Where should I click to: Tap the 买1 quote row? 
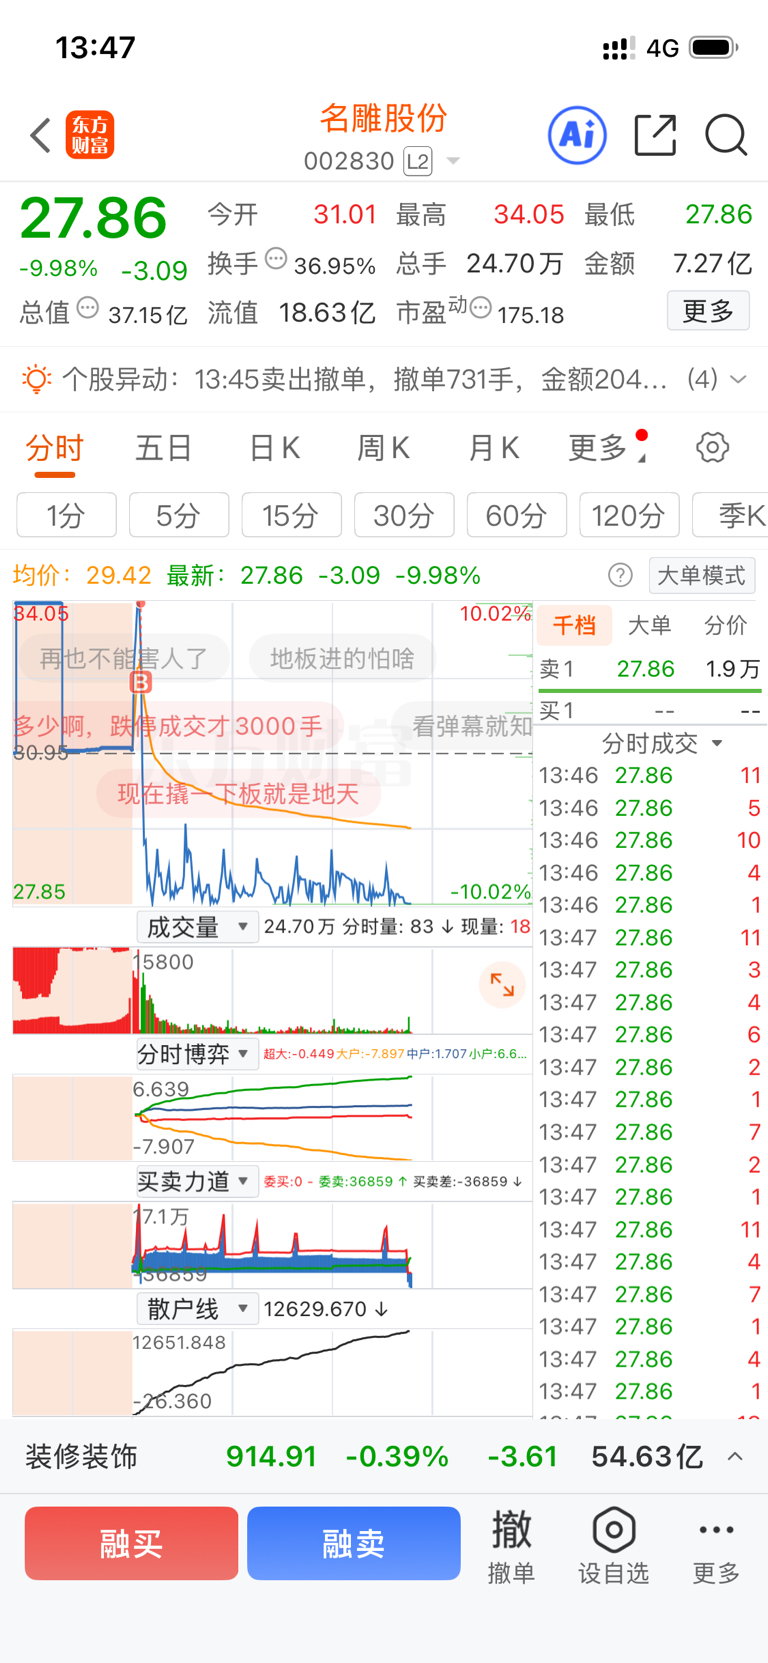(x=650, y=711)
